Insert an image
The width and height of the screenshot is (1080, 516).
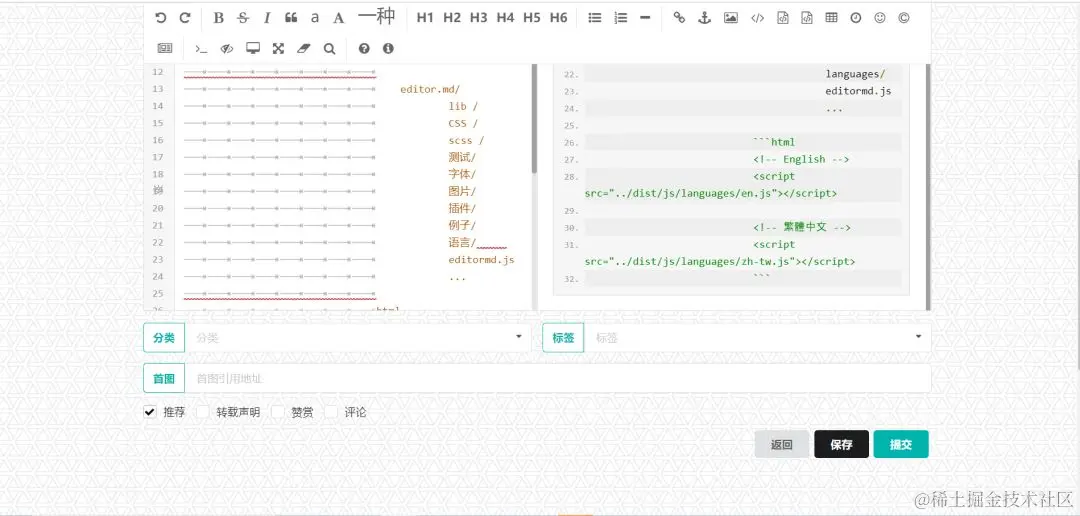point(731,18)
